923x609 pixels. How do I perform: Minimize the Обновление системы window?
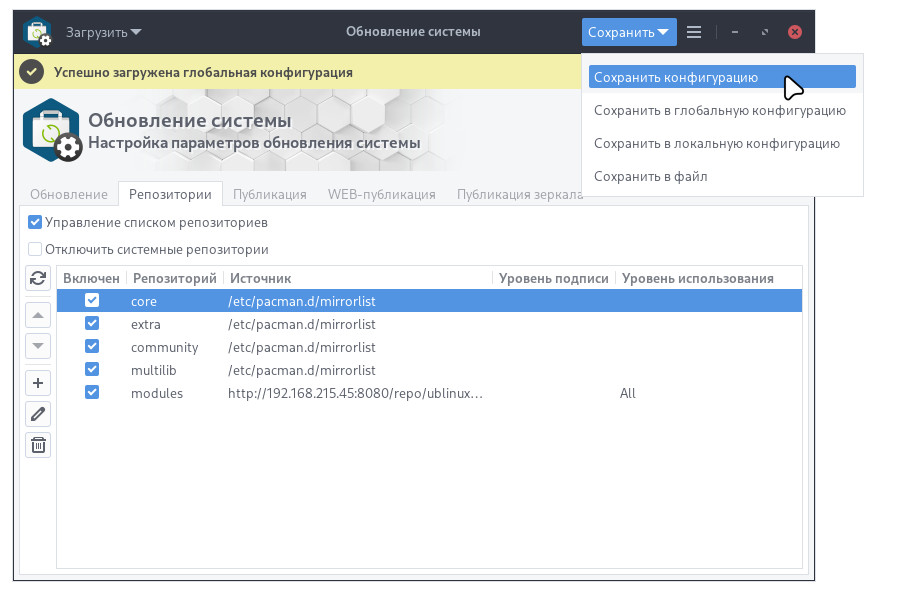click(735, 32)
